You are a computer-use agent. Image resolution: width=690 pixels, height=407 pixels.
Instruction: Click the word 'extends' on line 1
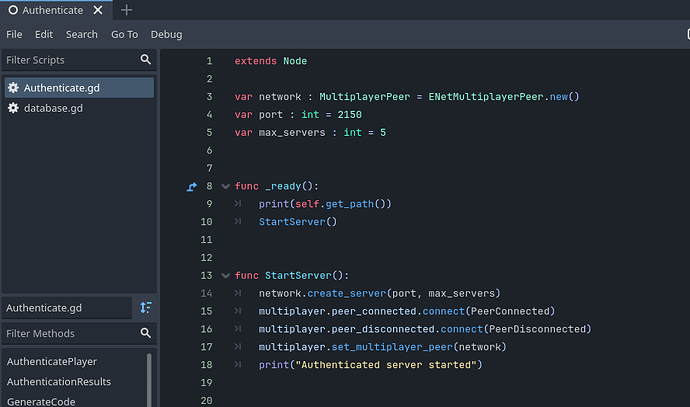point(255,61)
